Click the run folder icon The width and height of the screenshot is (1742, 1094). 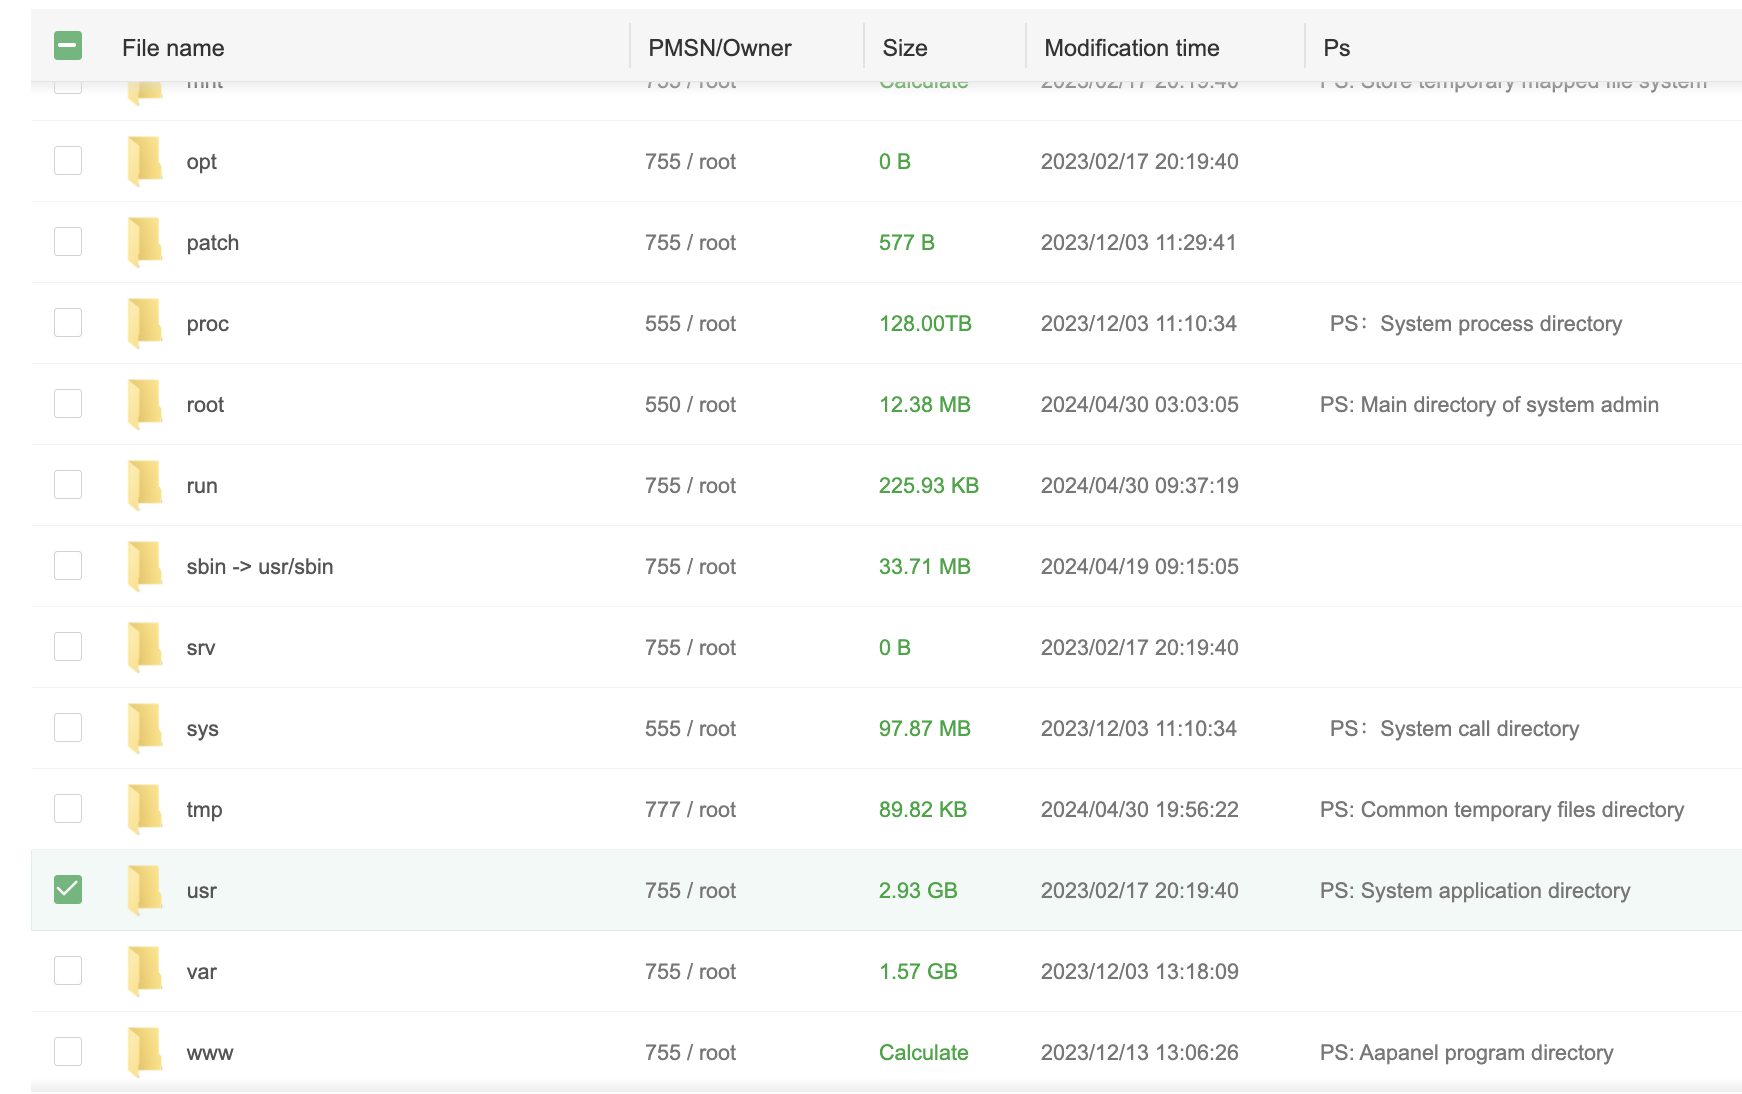[x=145, y=485]
